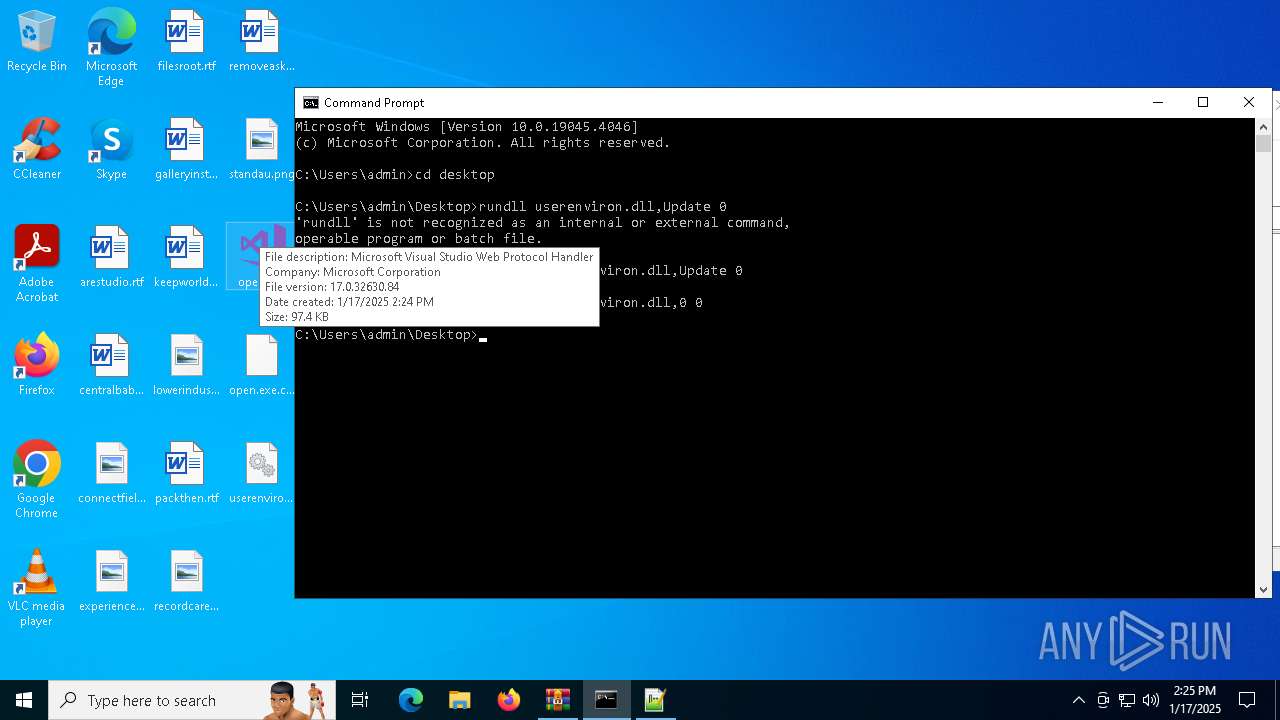Select the galleryinst Word document icon
Screen dimensions: 1280x720
186,150
